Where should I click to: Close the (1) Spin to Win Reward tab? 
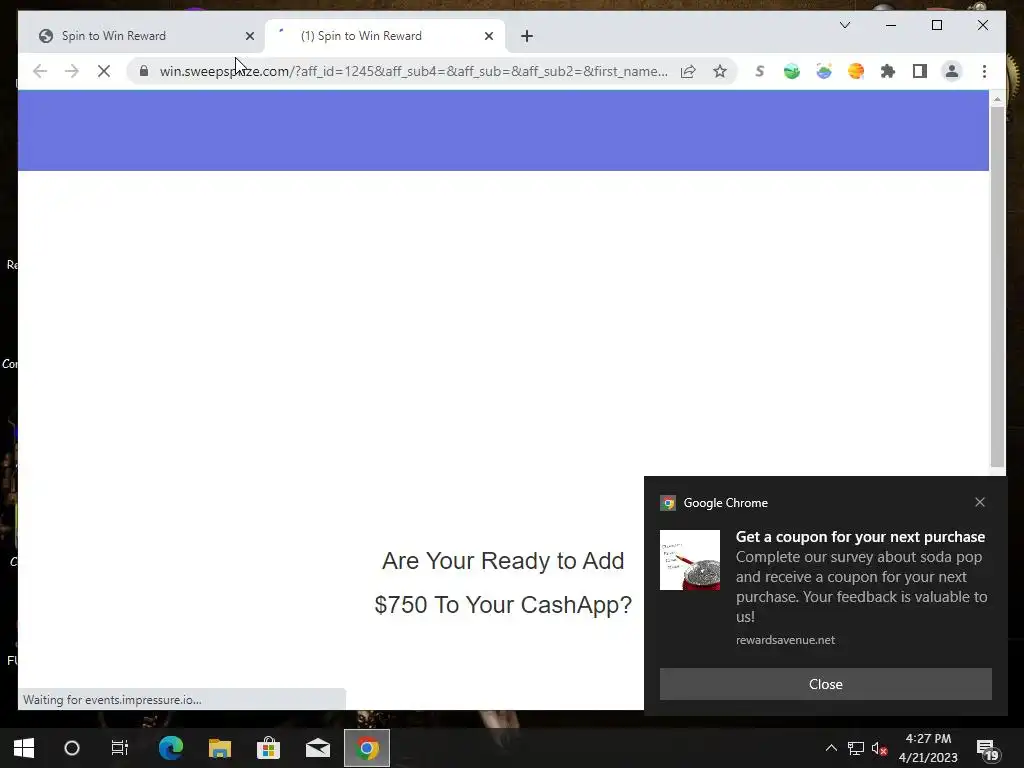point(488,36)
